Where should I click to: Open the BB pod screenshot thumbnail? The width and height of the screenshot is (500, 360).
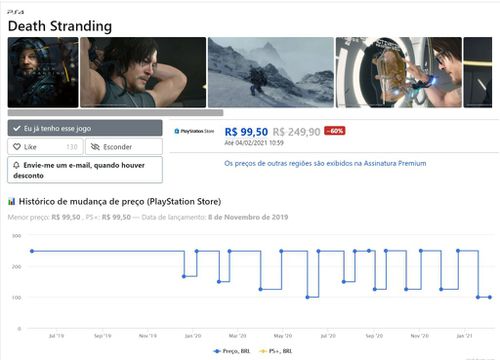point(399,72)
